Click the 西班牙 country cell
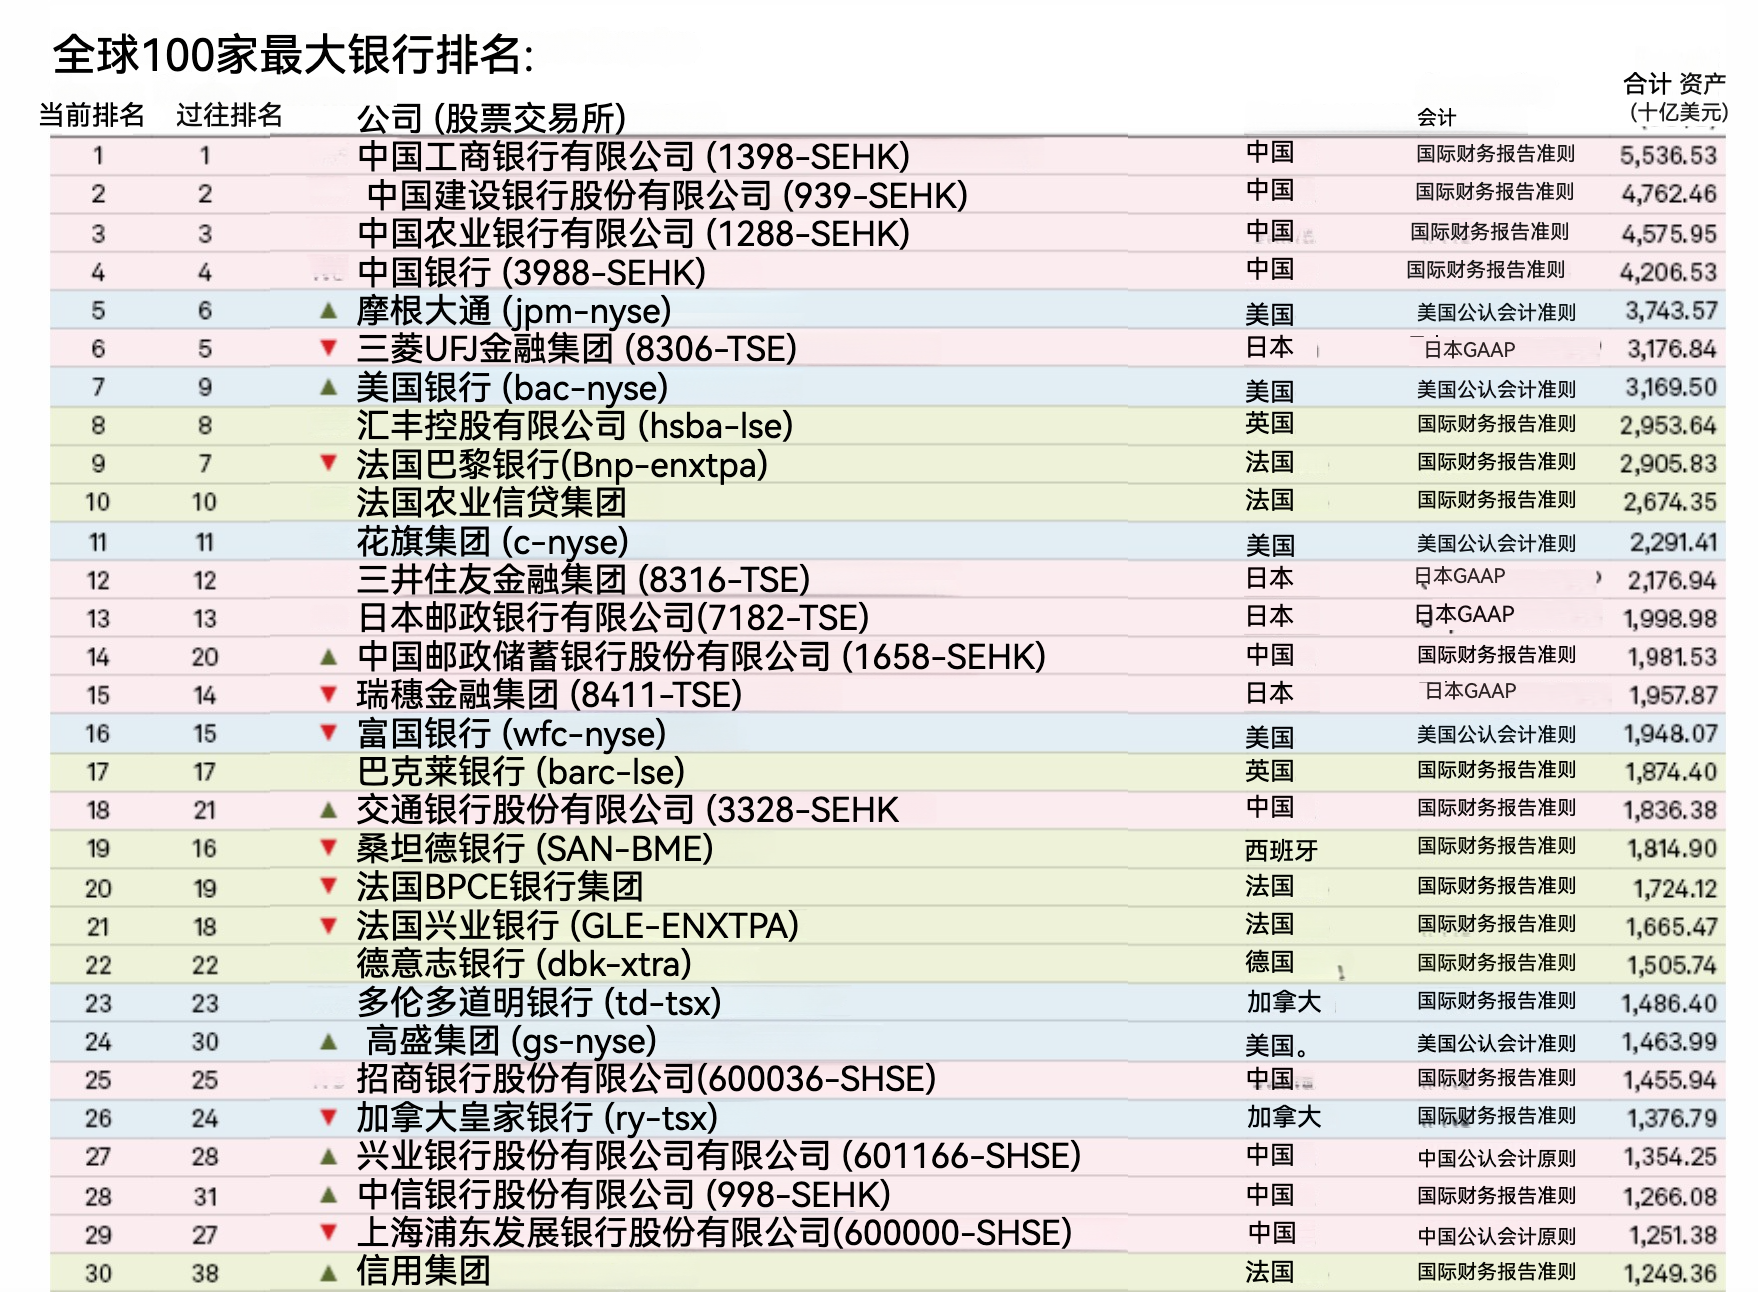The height and width of the screenshot is (1292, 1758). [x=1281, y=850]
